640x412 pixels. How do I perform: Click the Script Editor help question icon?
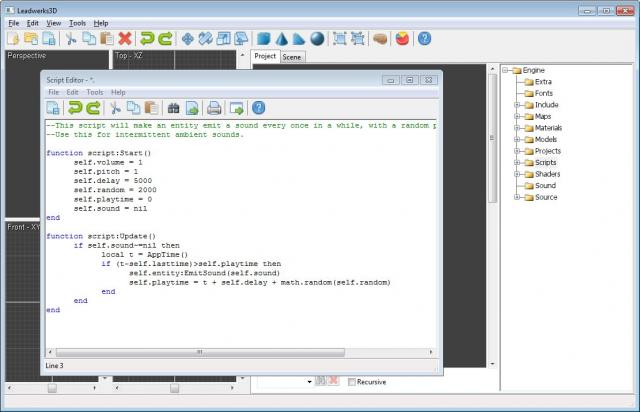[258, 108]
